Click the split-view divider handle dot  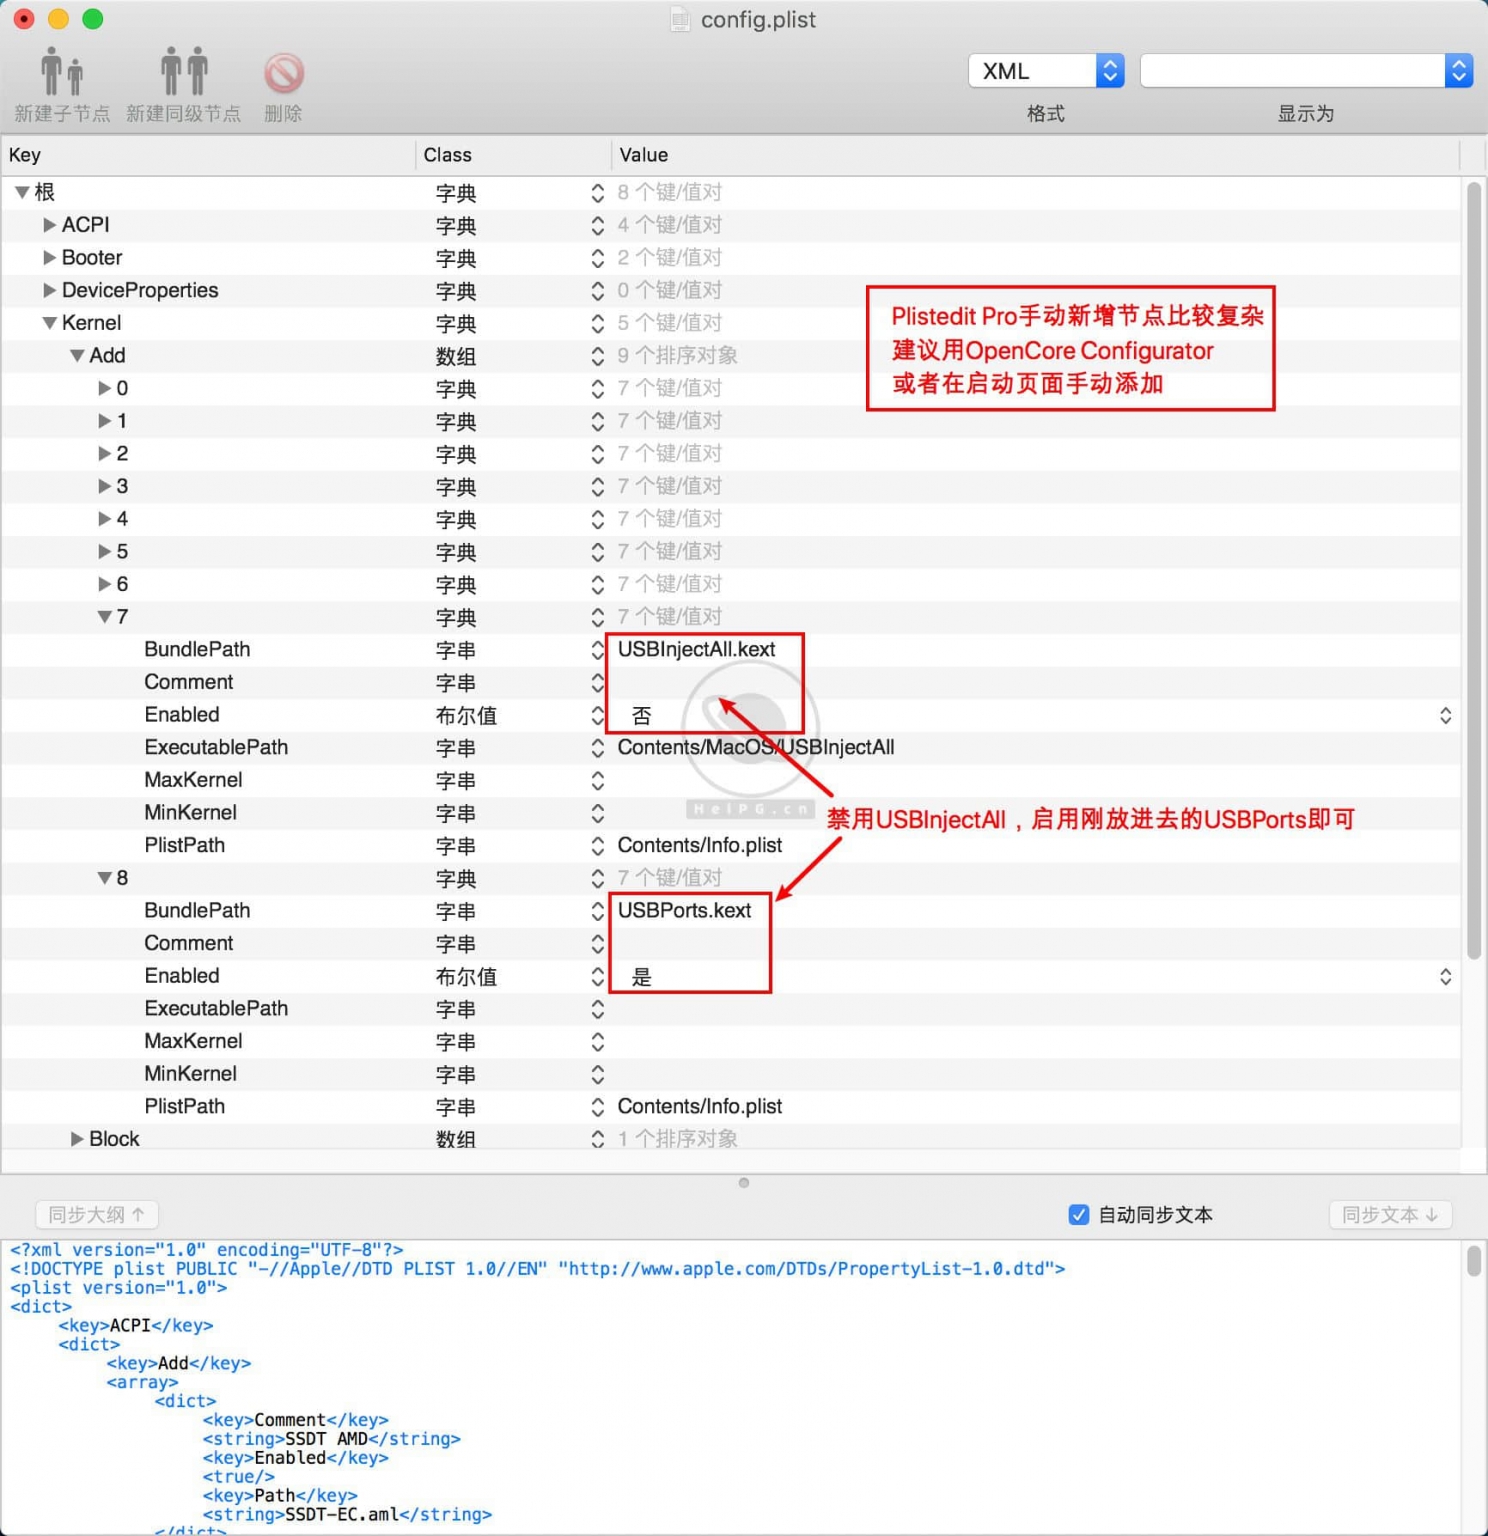[x=743, y=1183]
